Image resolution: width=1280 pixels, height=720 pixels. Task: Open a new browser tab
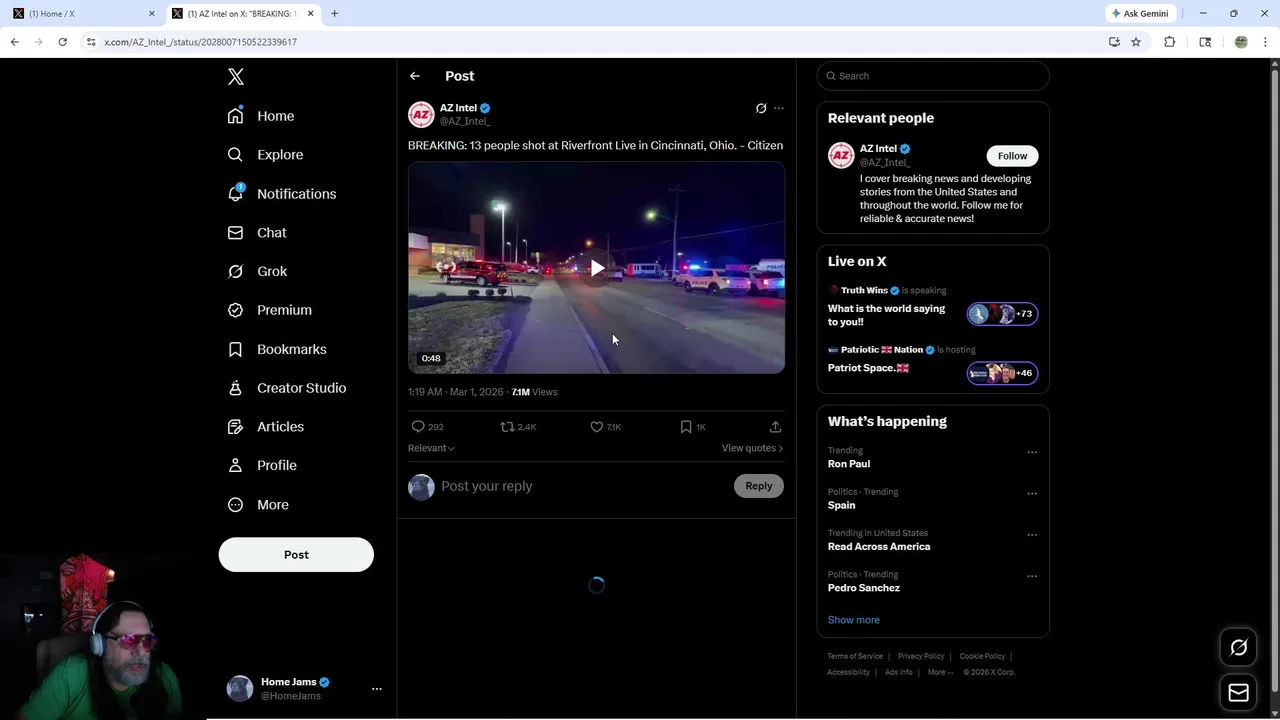(x=334, y=14)
